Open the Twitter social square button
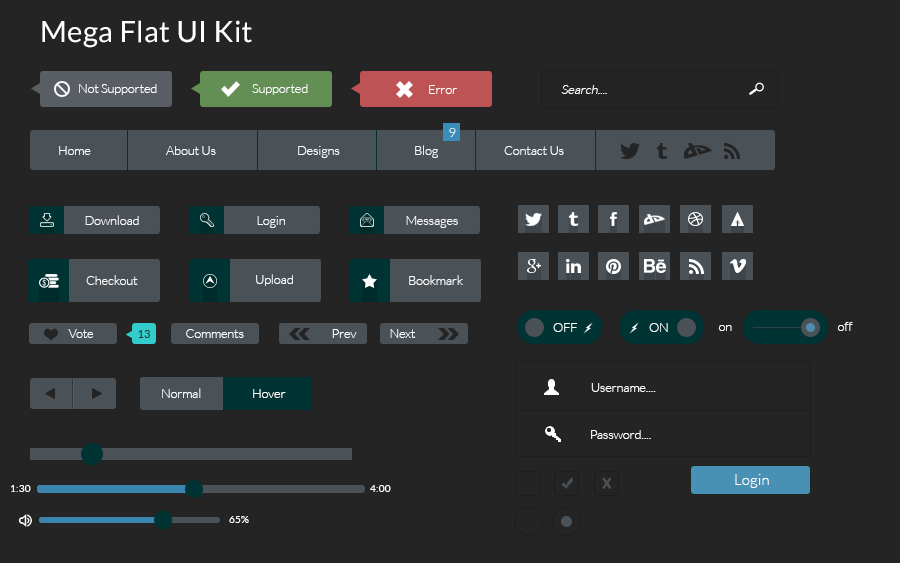The width and height of the screenshot is (900, 563). 533,219
